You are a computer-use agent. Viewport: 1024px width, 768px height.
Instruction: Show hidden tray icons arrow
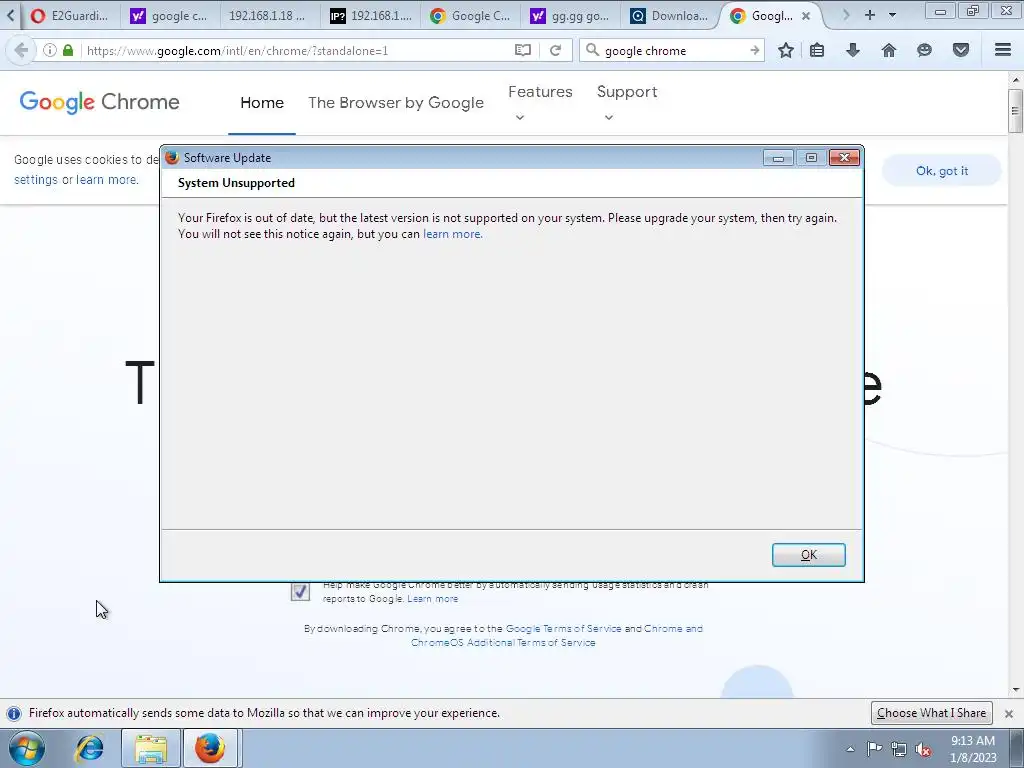(x=850, y=749)
